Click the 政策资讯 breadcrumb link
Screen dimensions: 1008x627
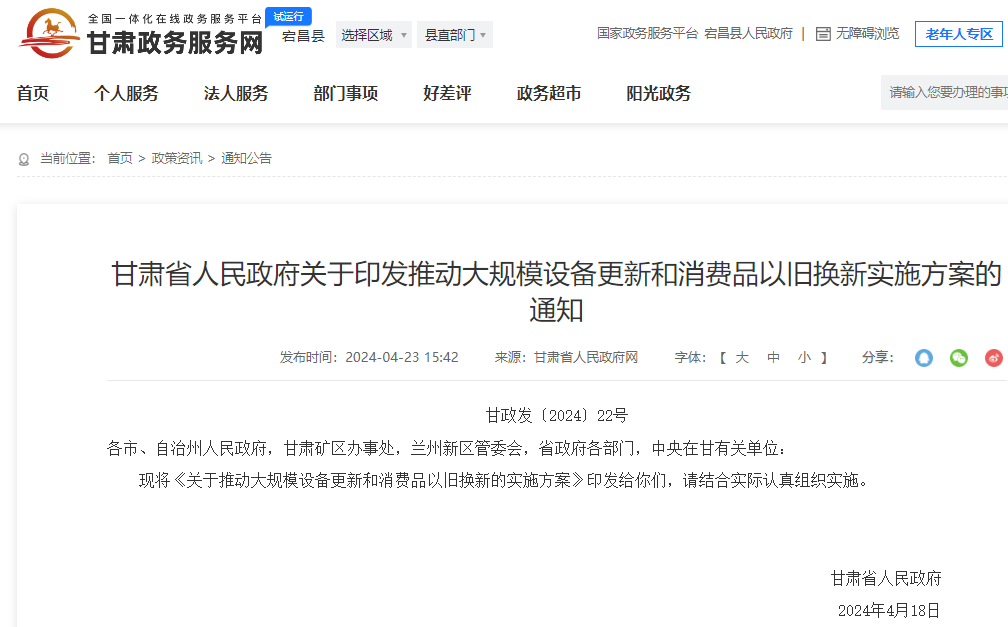177,159
